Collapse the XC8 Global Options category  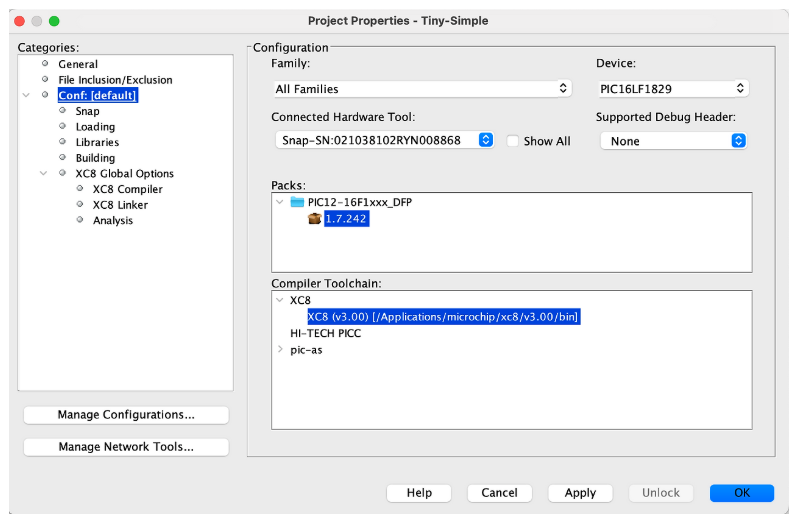tap(27, 174)
